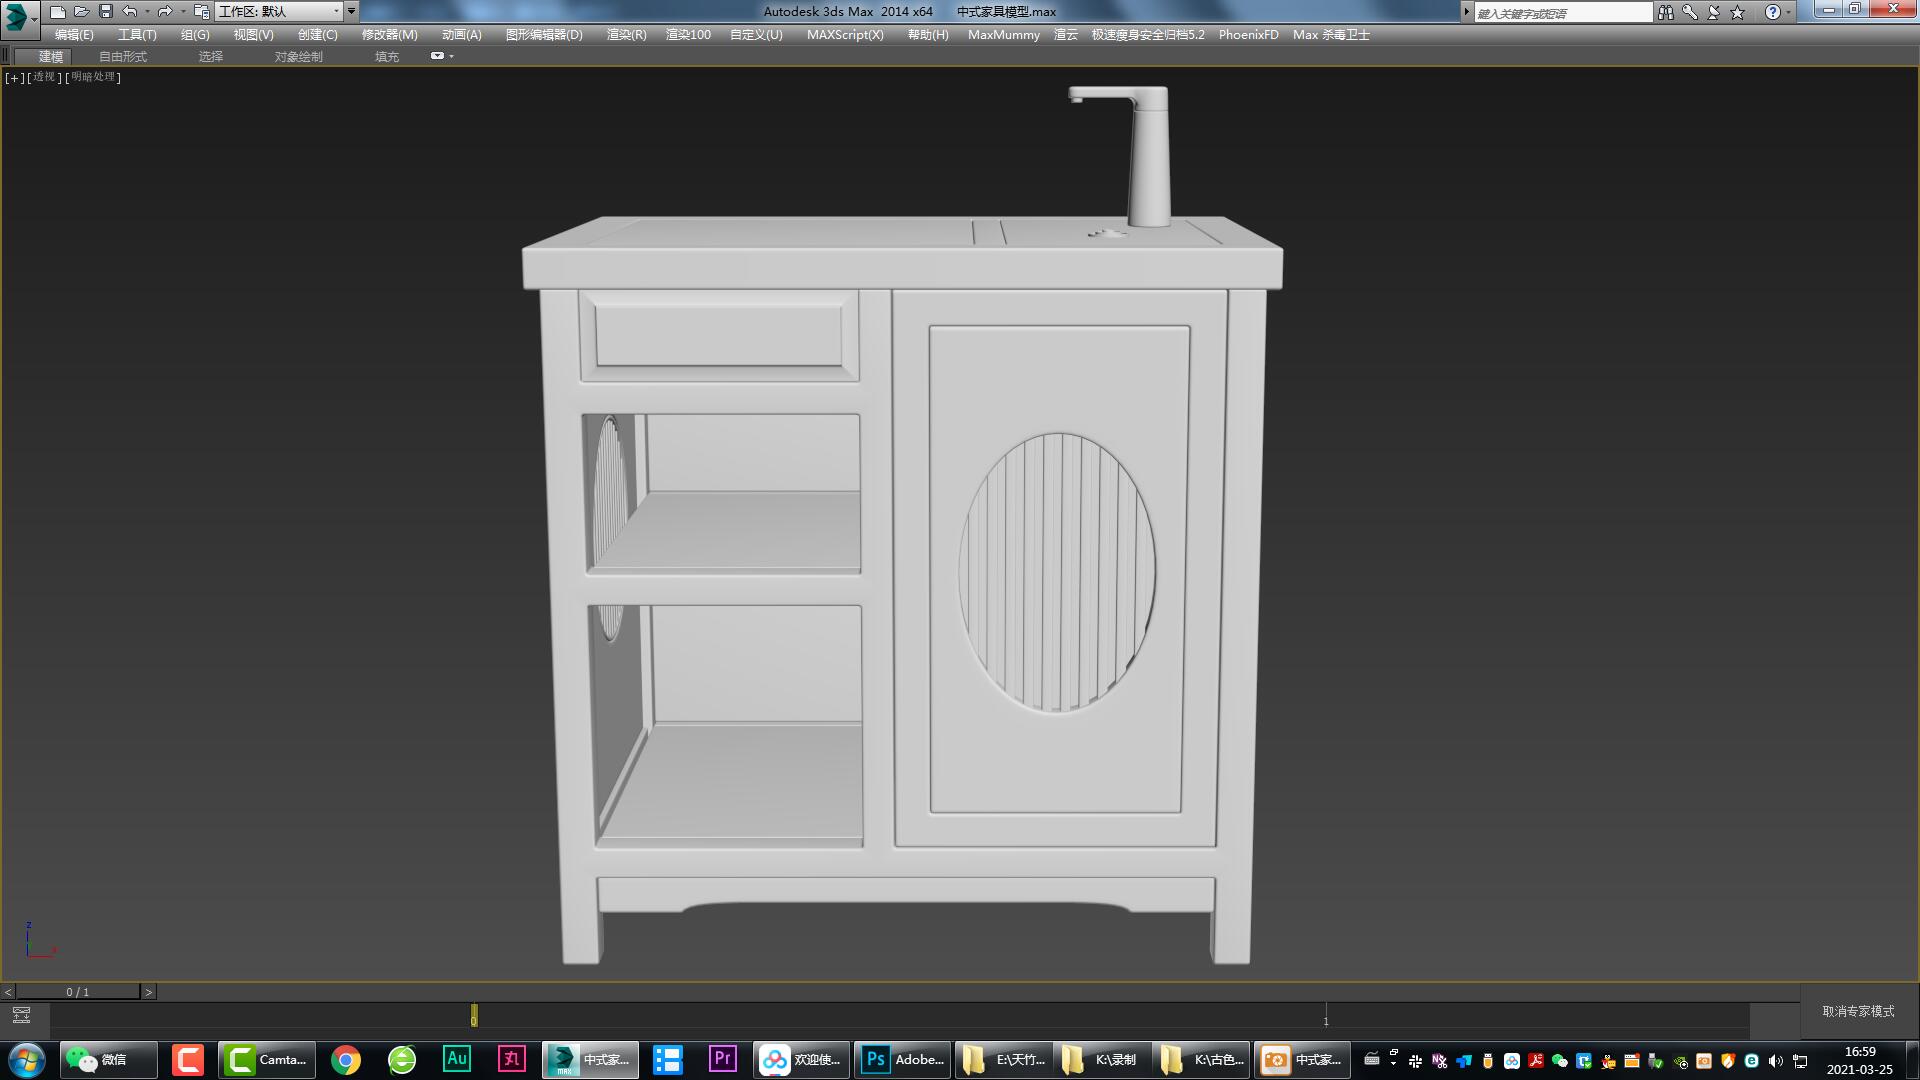This screenshot has width=1920, height=1080.
Task: Open the 明暗处理 shading menu
Action: [92, 77]
